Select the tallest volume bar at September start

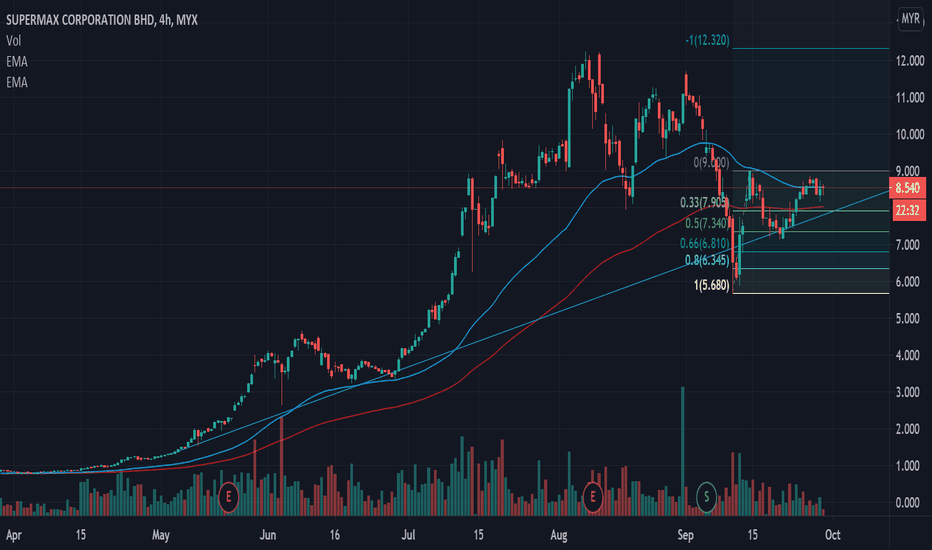[x=682, y=451]
